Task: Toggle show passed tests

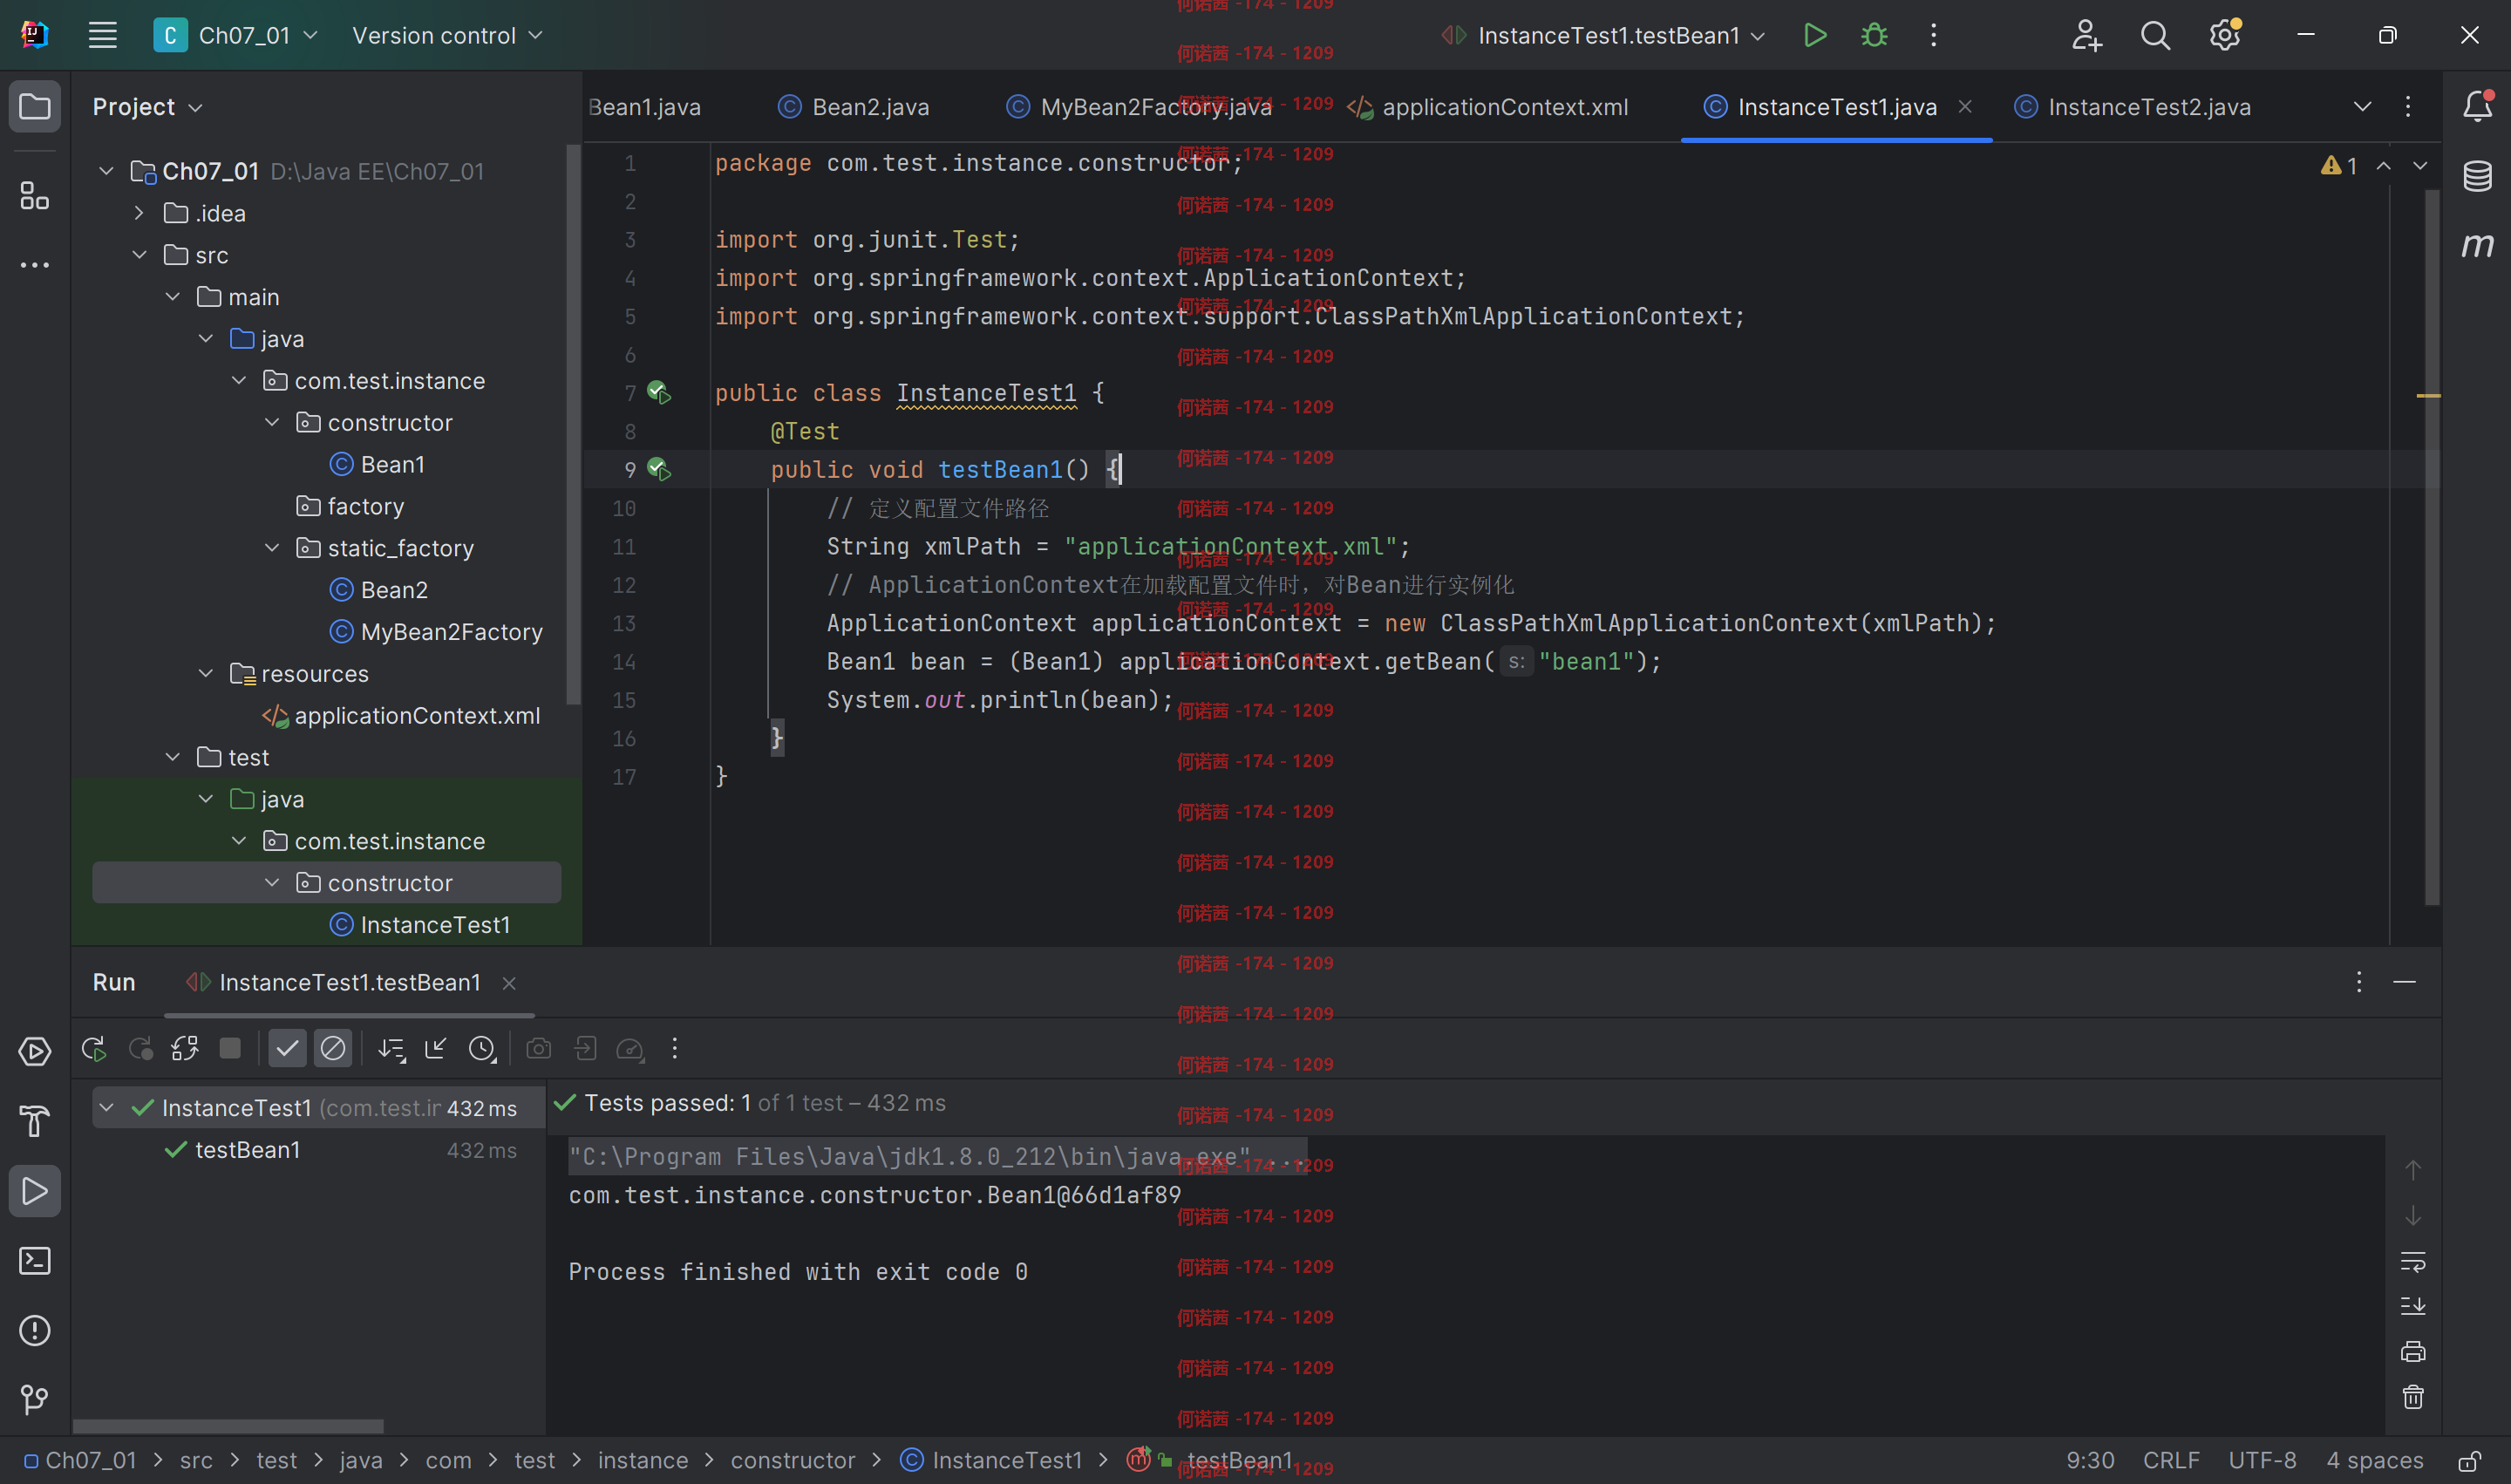Action: [287, 1048]
